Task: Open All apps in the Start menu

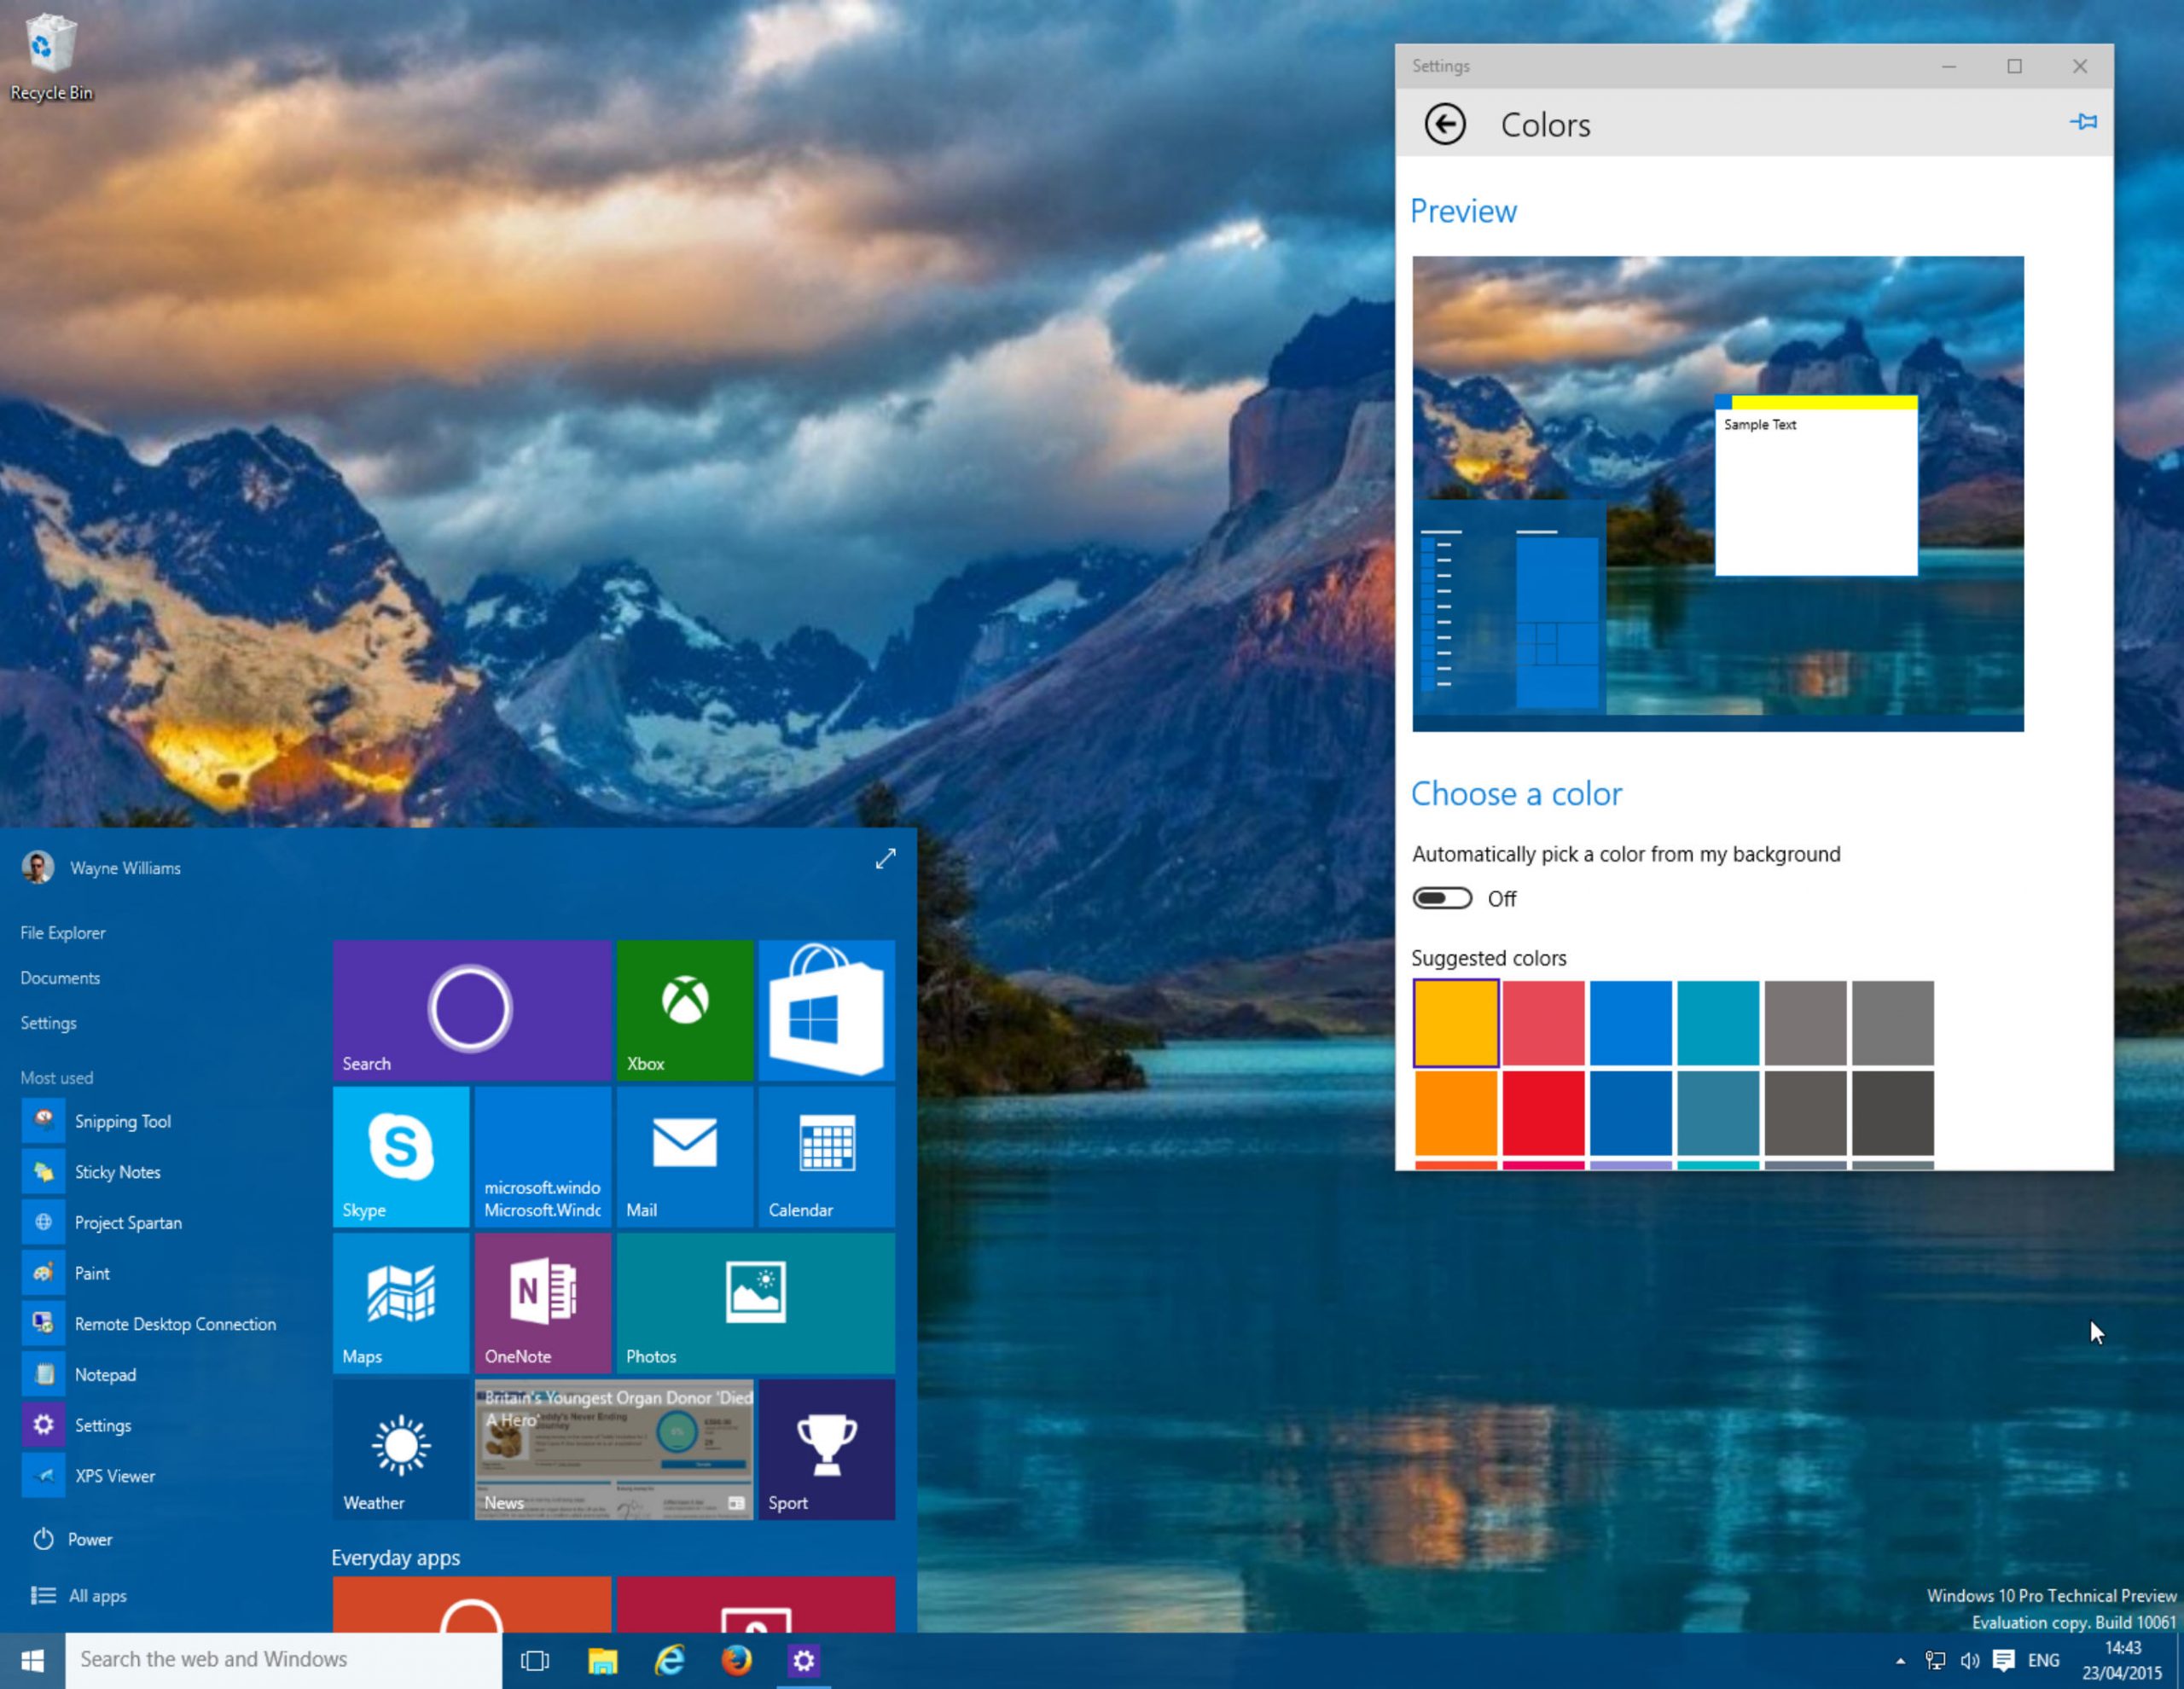Action: 97,1595
